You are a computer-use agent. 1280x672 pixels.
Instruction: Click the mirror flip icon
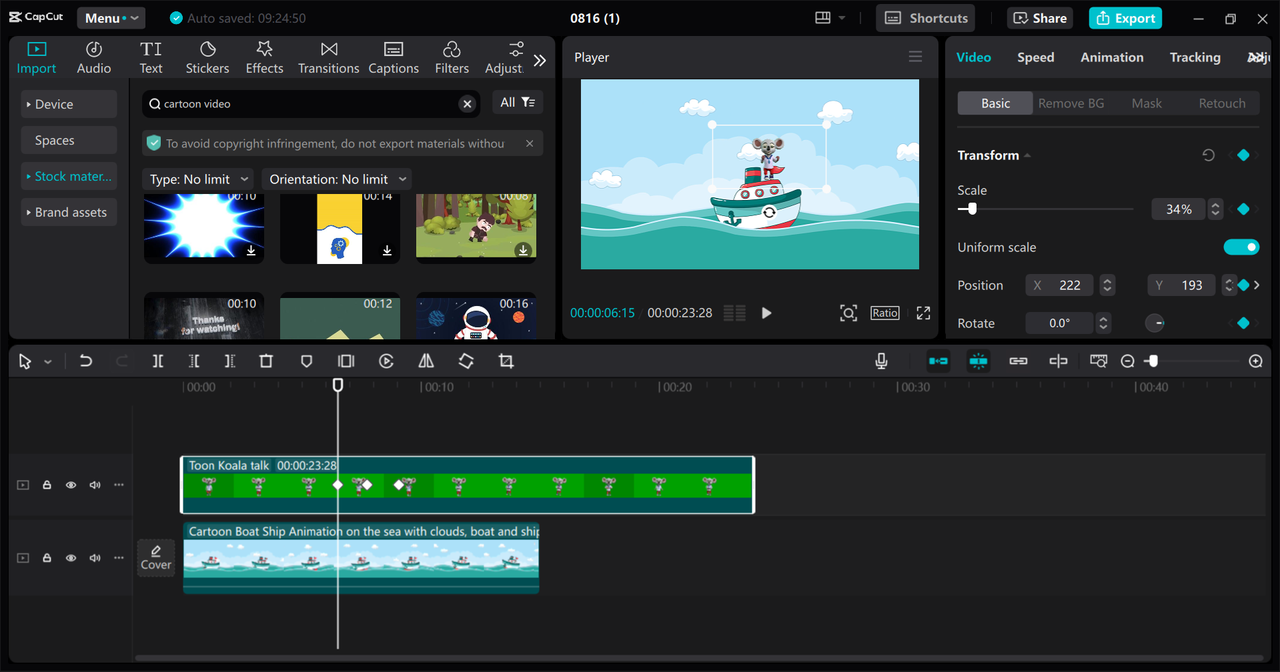(426, 361)
